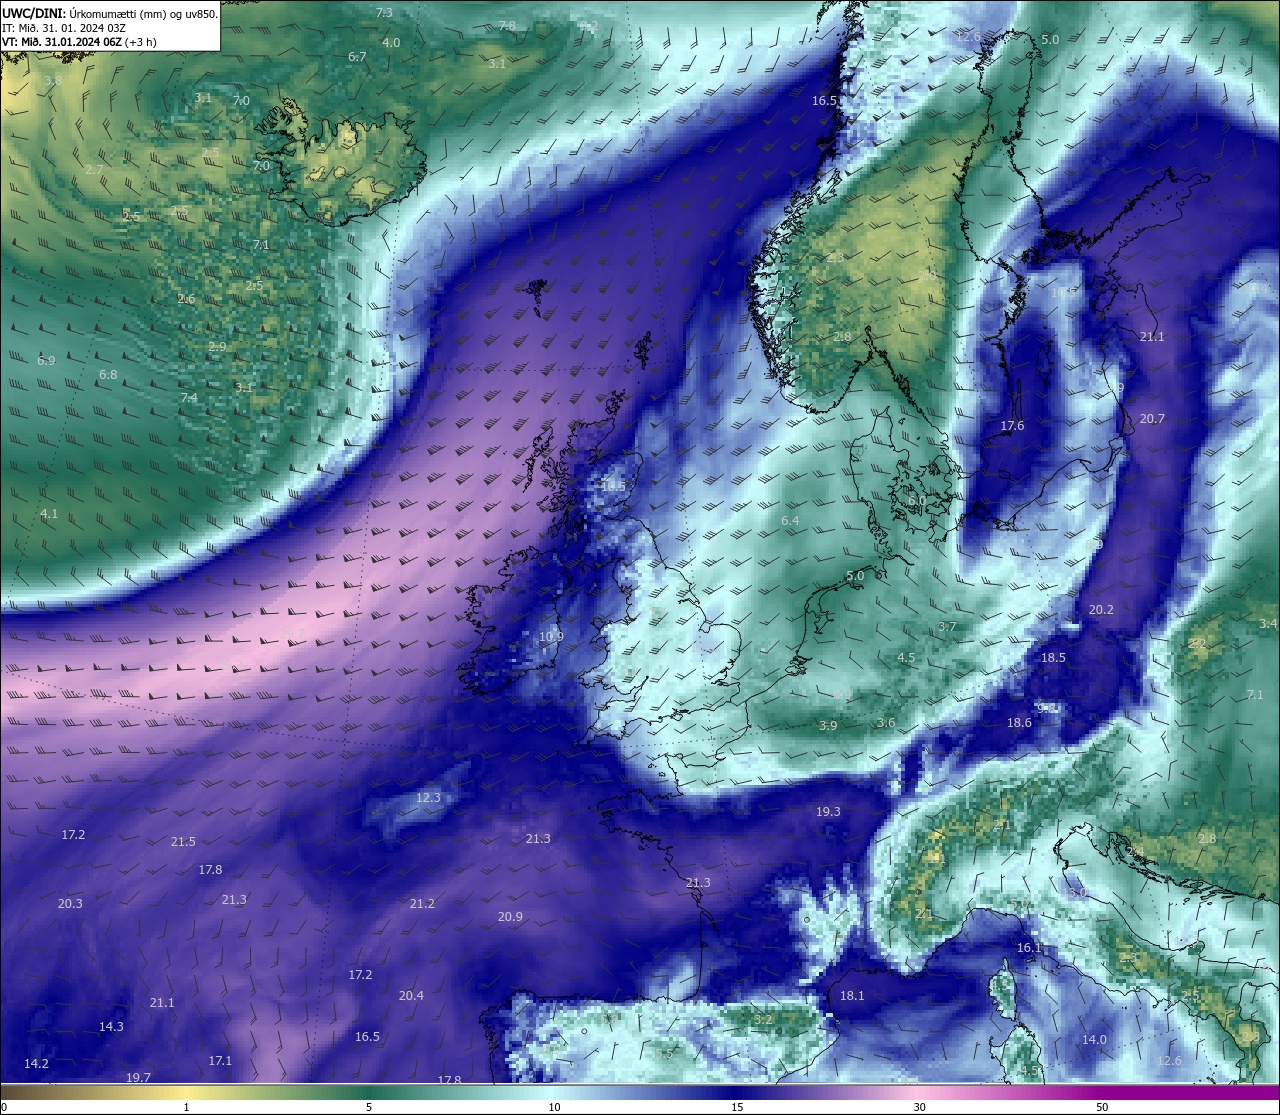Image resolution: width=1280 pixels, height=1115 pixels.
Task: Click the legend tick label "30"
Action: tap(919, 1107)
